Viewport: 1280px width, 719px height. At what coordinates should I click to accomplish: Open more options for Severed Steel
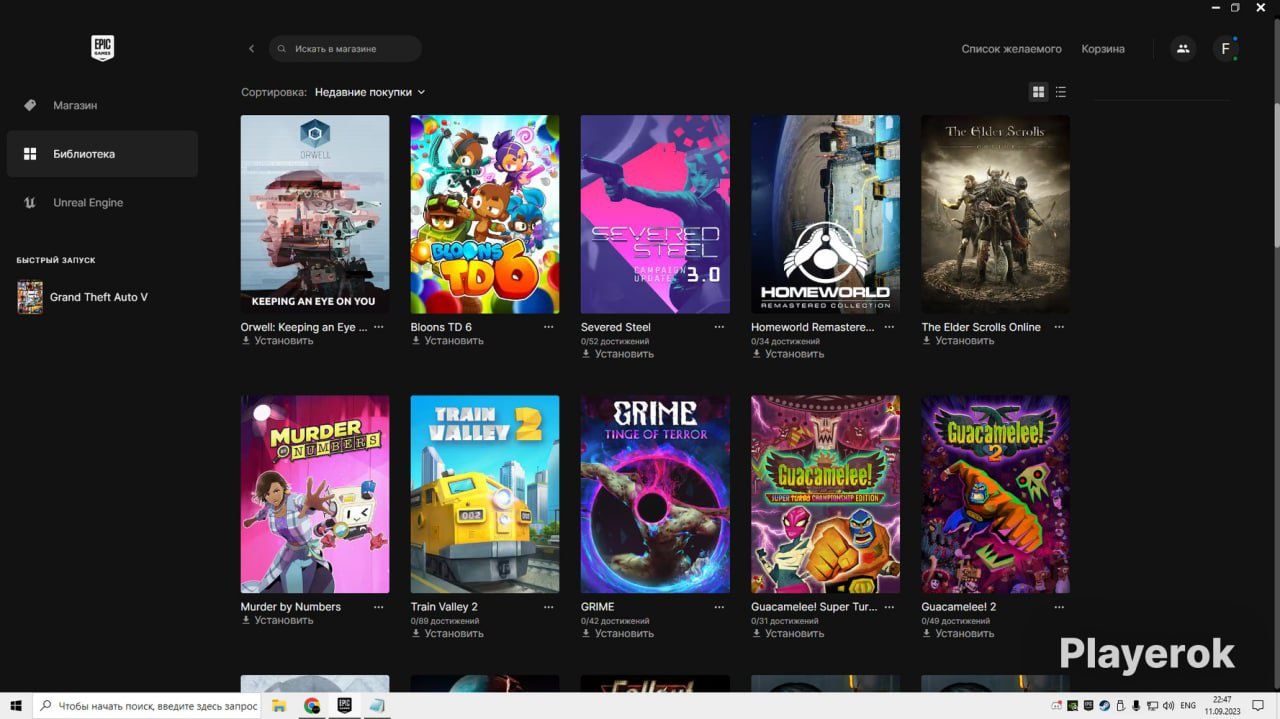[x=719, y=327]
